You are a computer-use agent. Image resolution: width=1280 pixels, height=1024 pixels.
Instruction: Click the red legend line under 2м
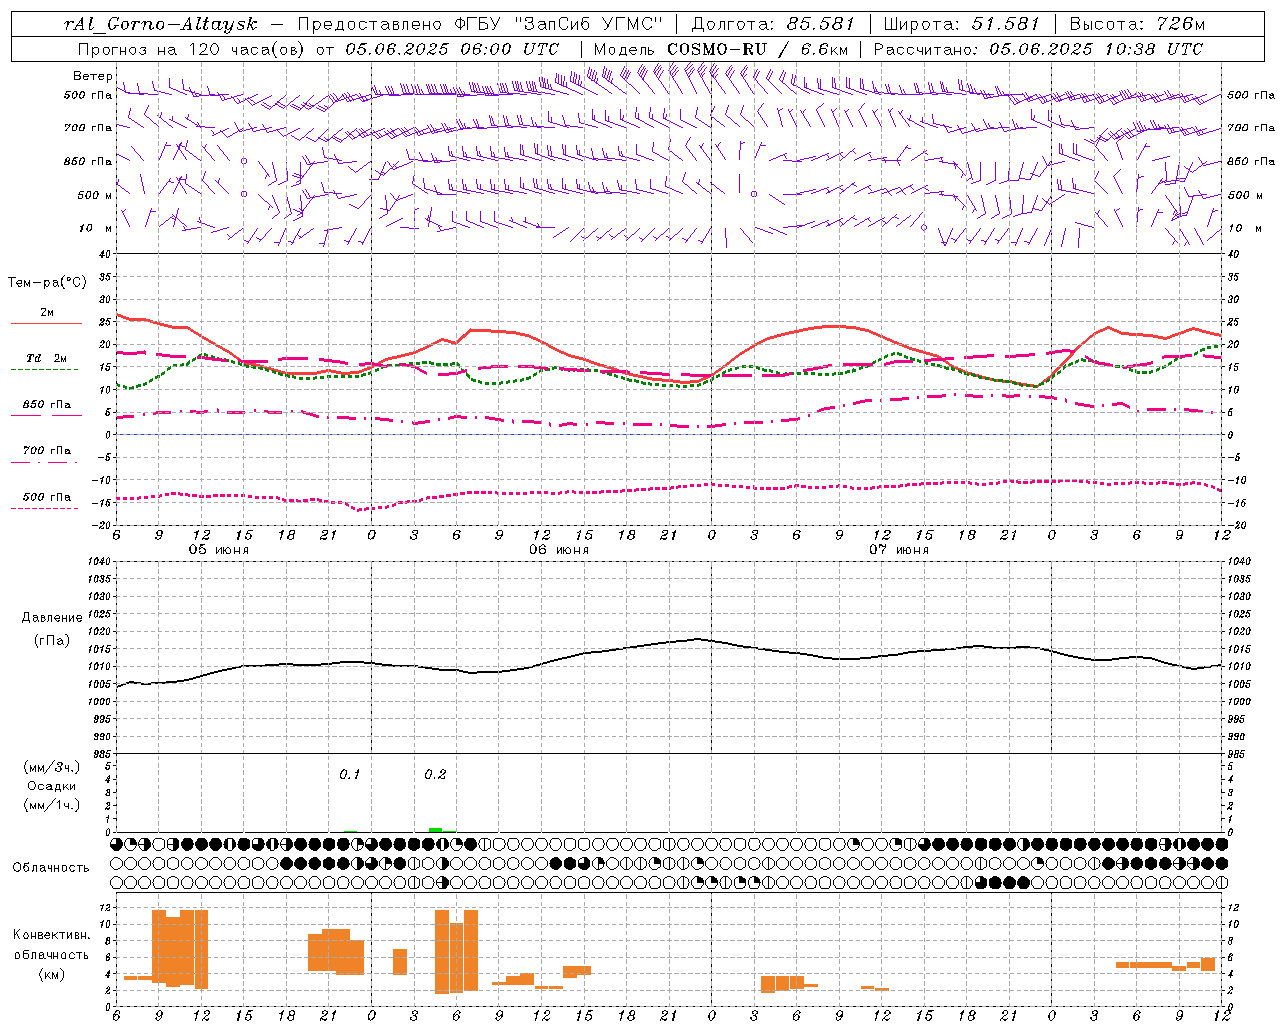pos(46,324)
